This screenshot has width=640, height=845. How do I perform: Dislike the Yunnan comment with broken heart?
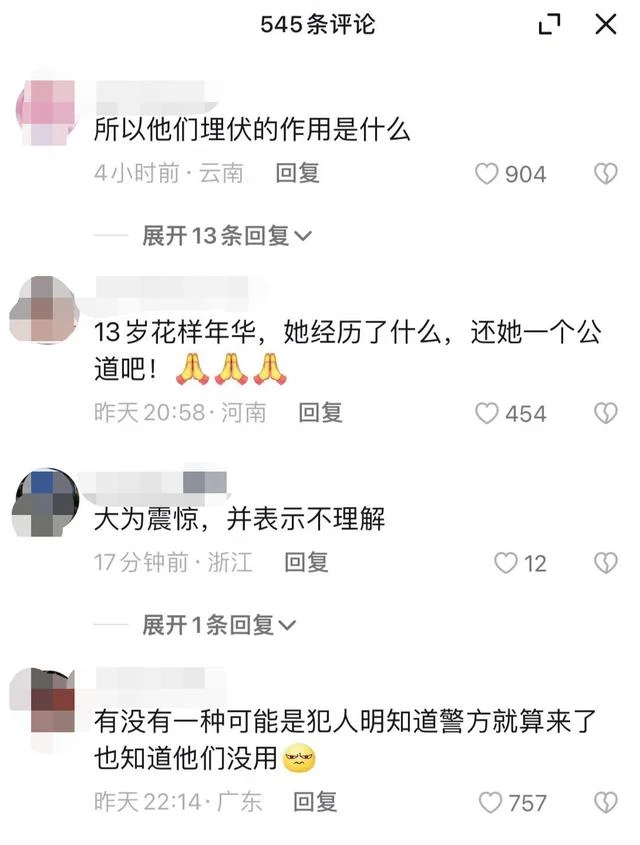pyautogui.click(x=606, y=174)
